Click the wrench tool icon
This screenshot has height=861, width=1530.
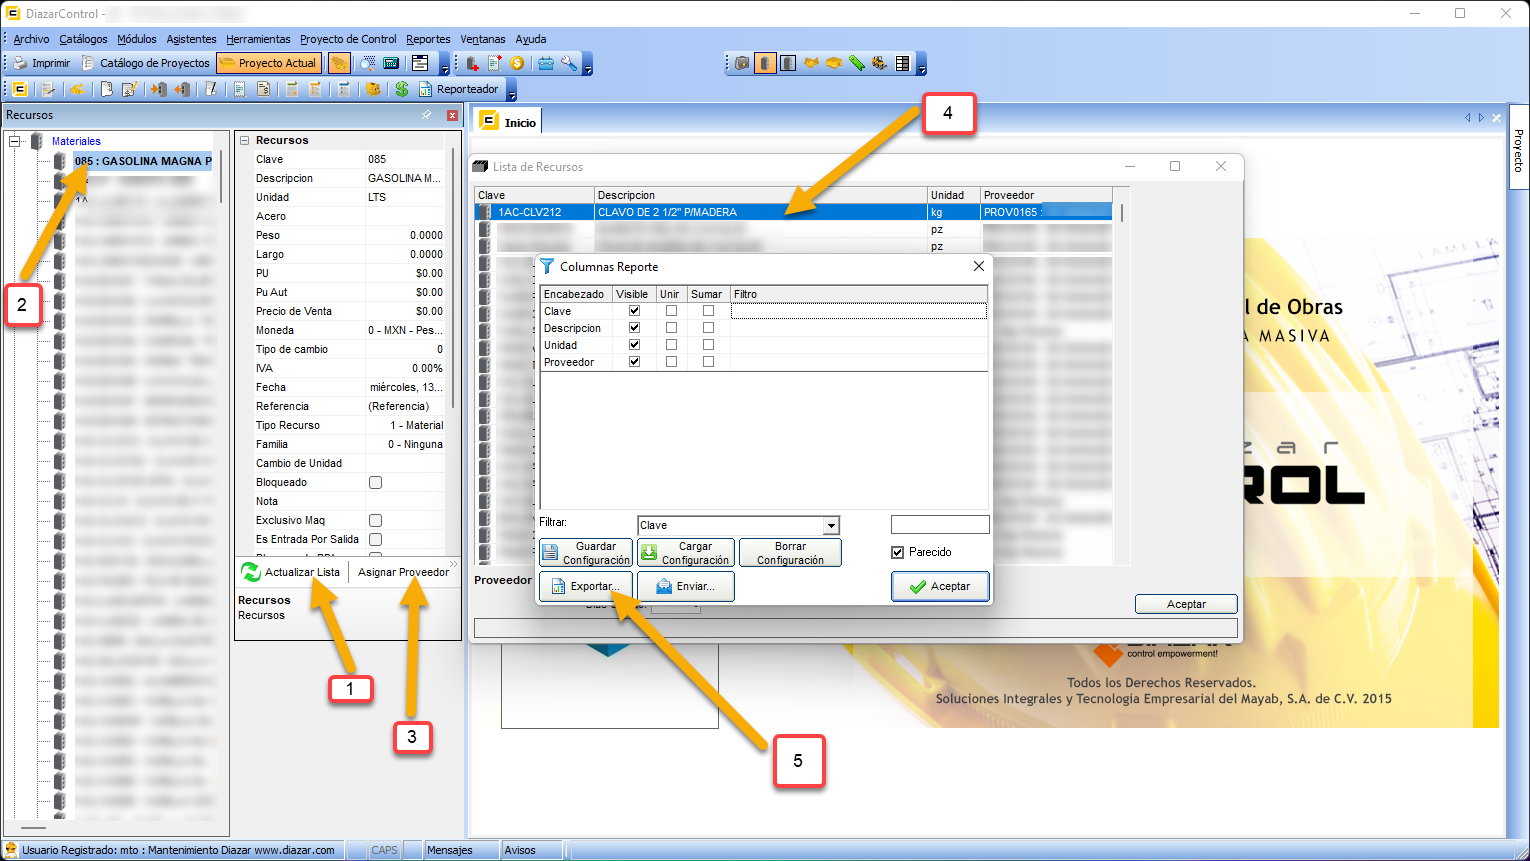tap(569, 63)
